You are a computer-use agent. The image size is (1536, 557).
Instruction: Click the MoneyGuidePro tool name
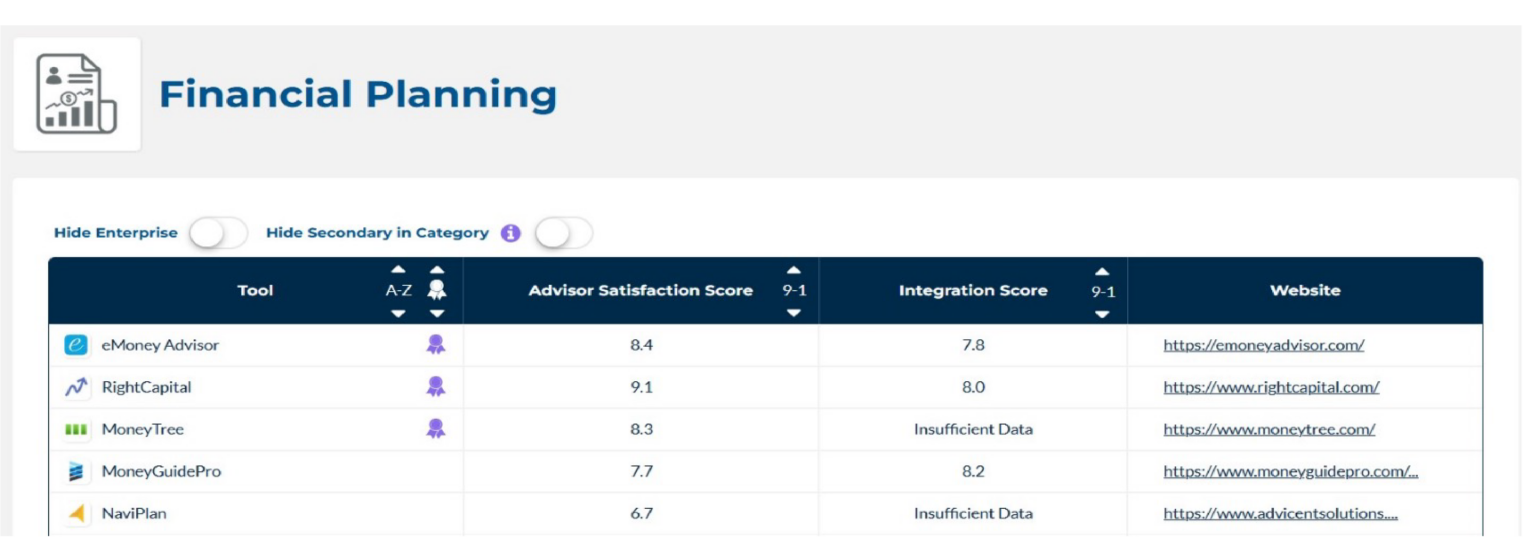pos(161,472)
